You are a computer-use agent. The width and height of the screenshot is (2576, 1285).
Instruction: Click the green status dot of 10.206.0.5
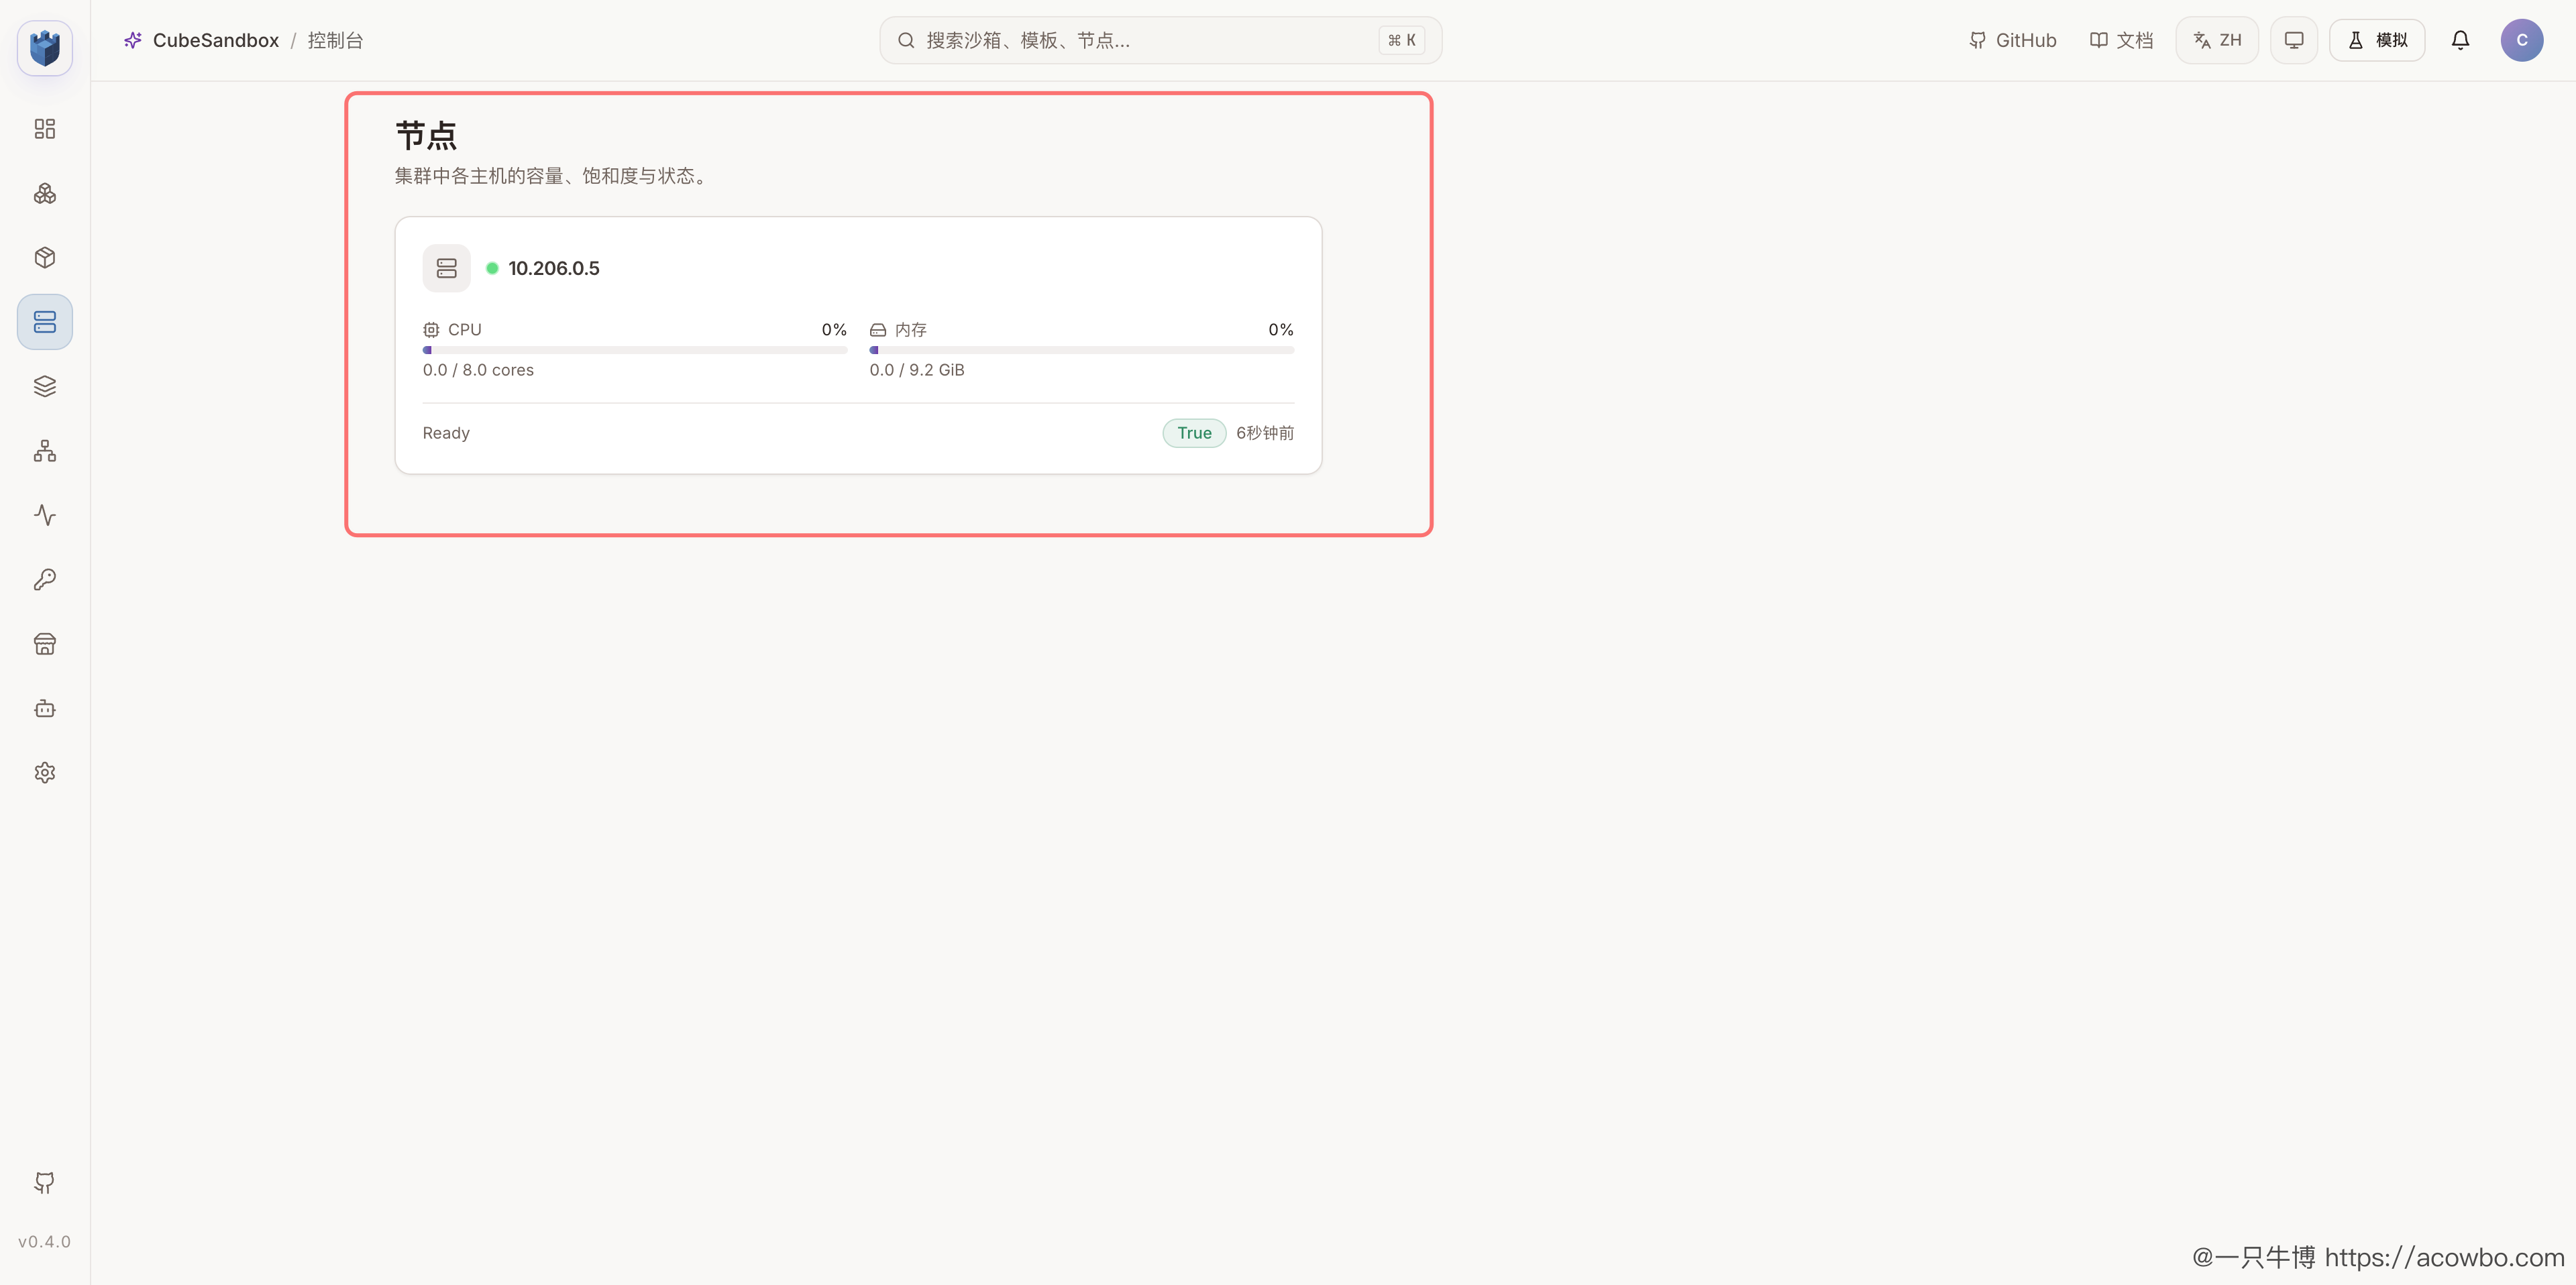click(x=492, y=268)
